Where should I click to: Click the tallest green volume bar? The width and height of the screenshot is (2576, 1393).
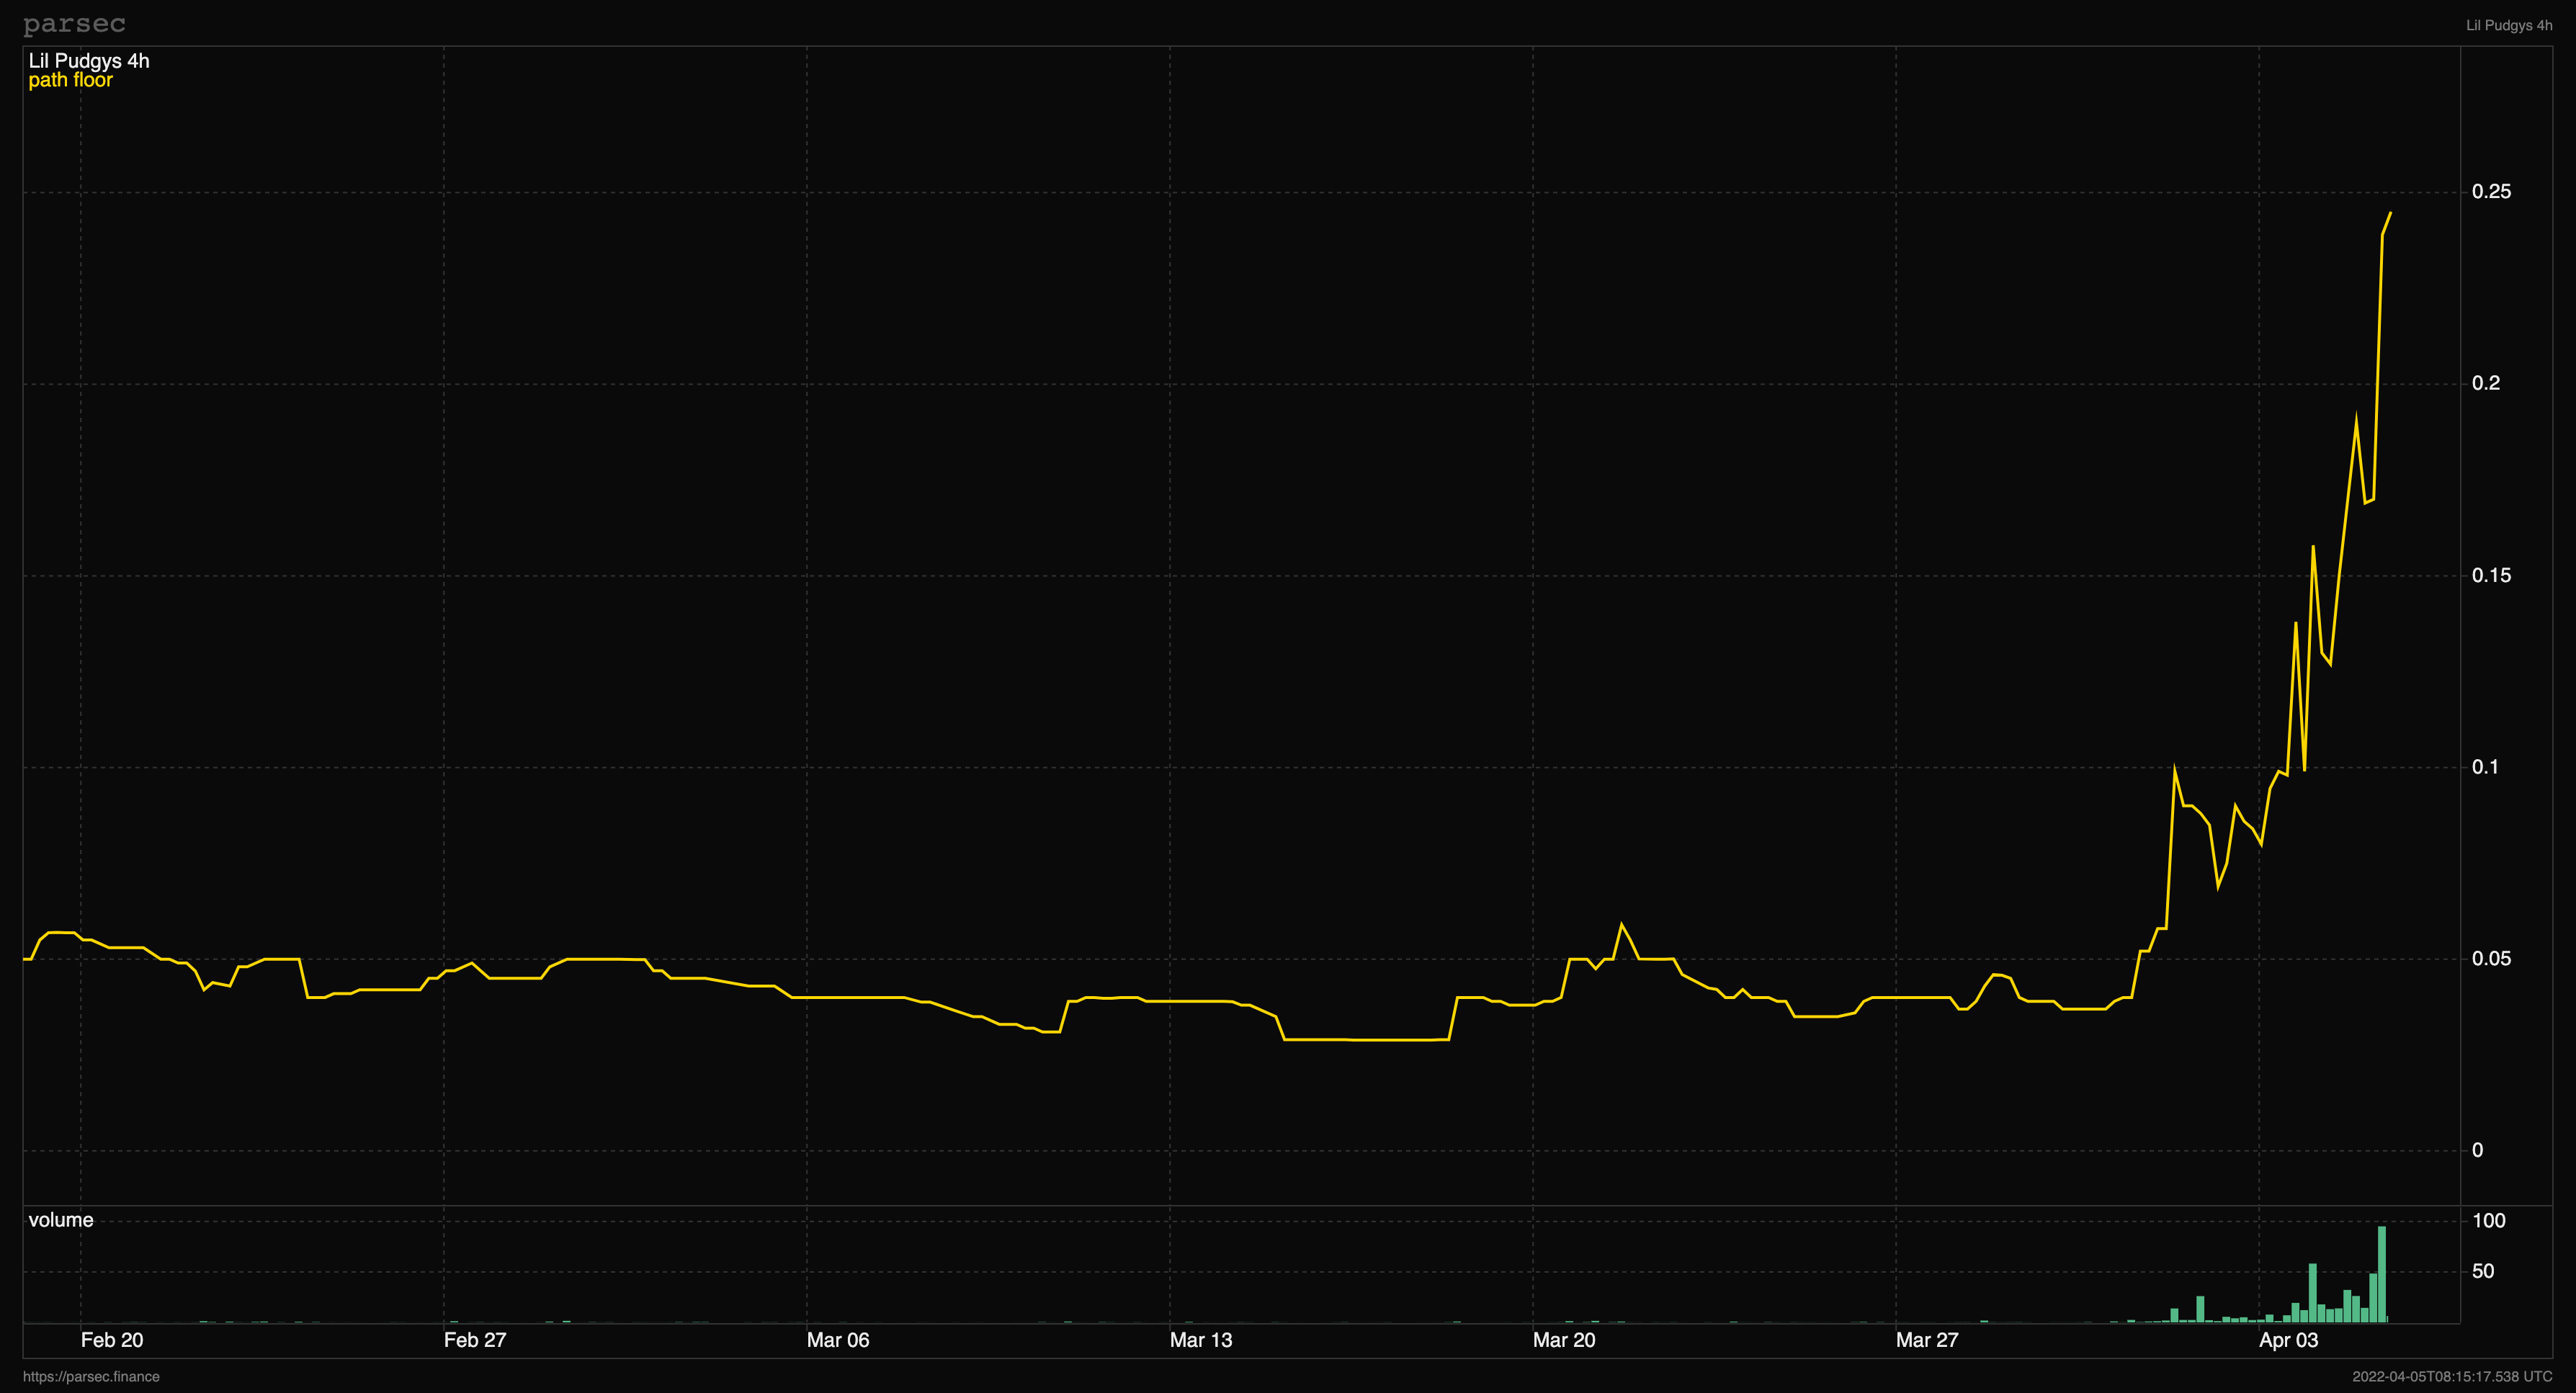pos(2382,1275)
